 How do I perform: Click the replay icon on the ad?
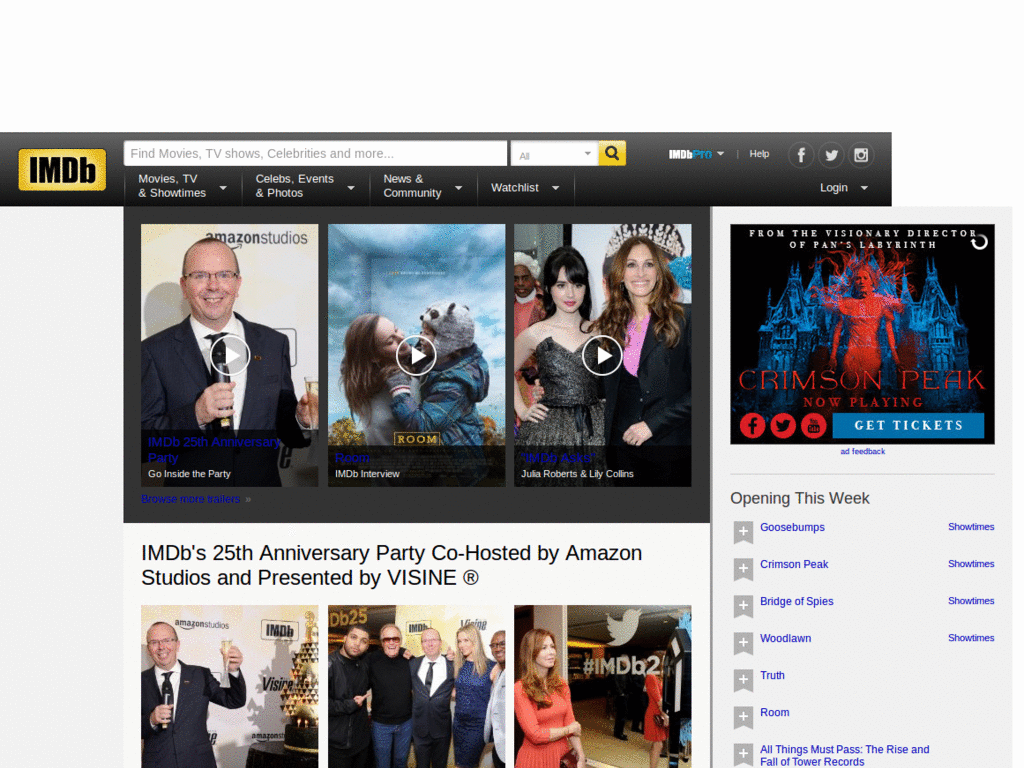(979, 242)
